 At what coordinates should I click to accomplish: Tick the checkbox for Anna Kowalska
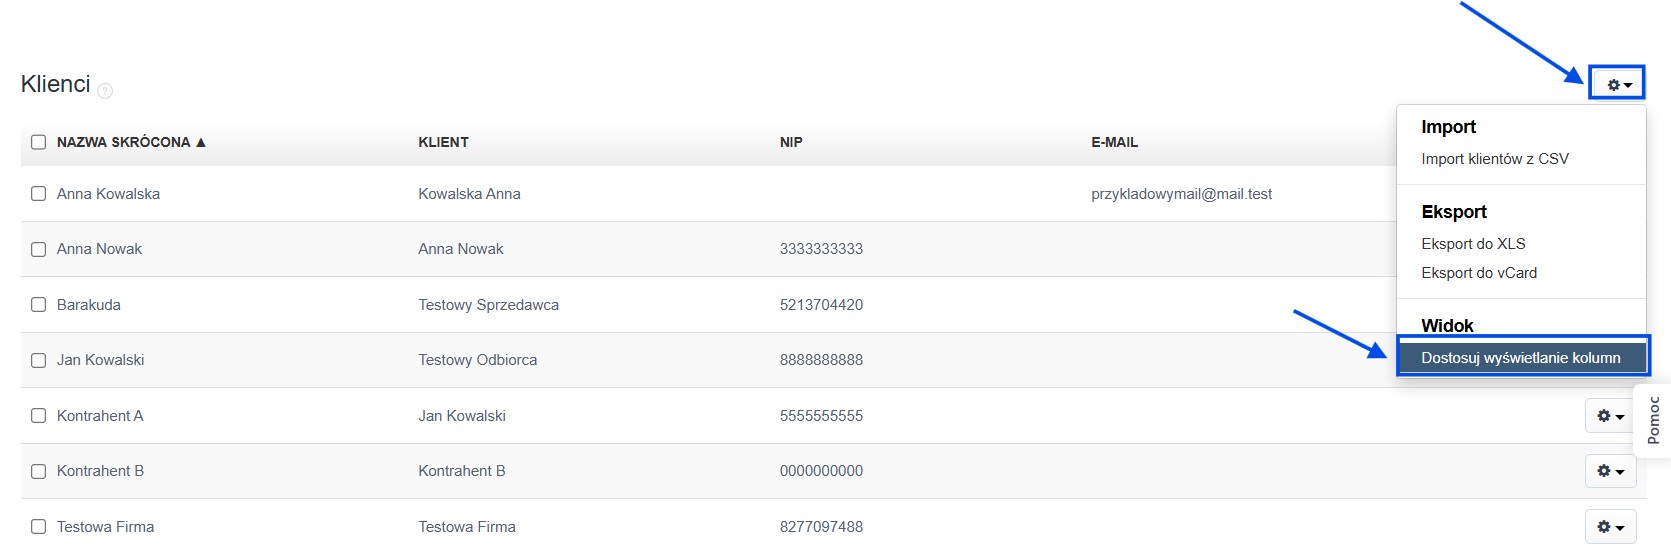tap(38, 194)
